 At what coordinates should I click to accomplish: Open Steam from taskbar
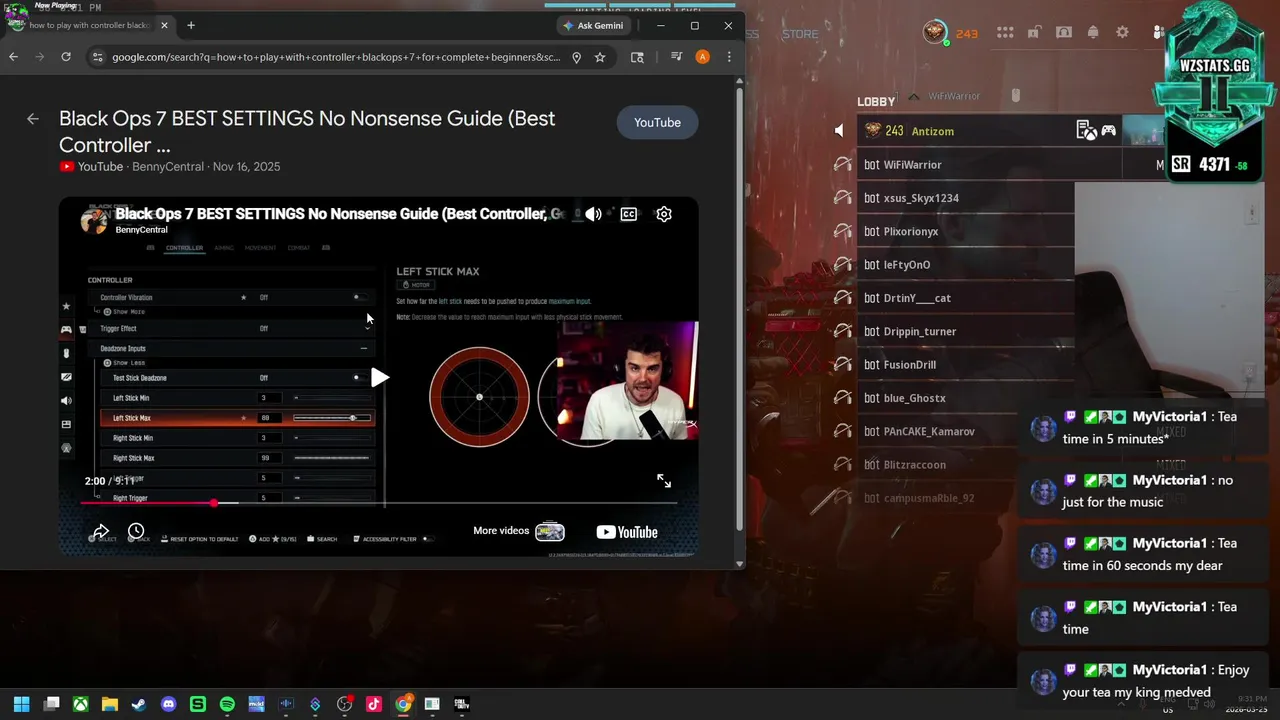(x=139, y=704)
